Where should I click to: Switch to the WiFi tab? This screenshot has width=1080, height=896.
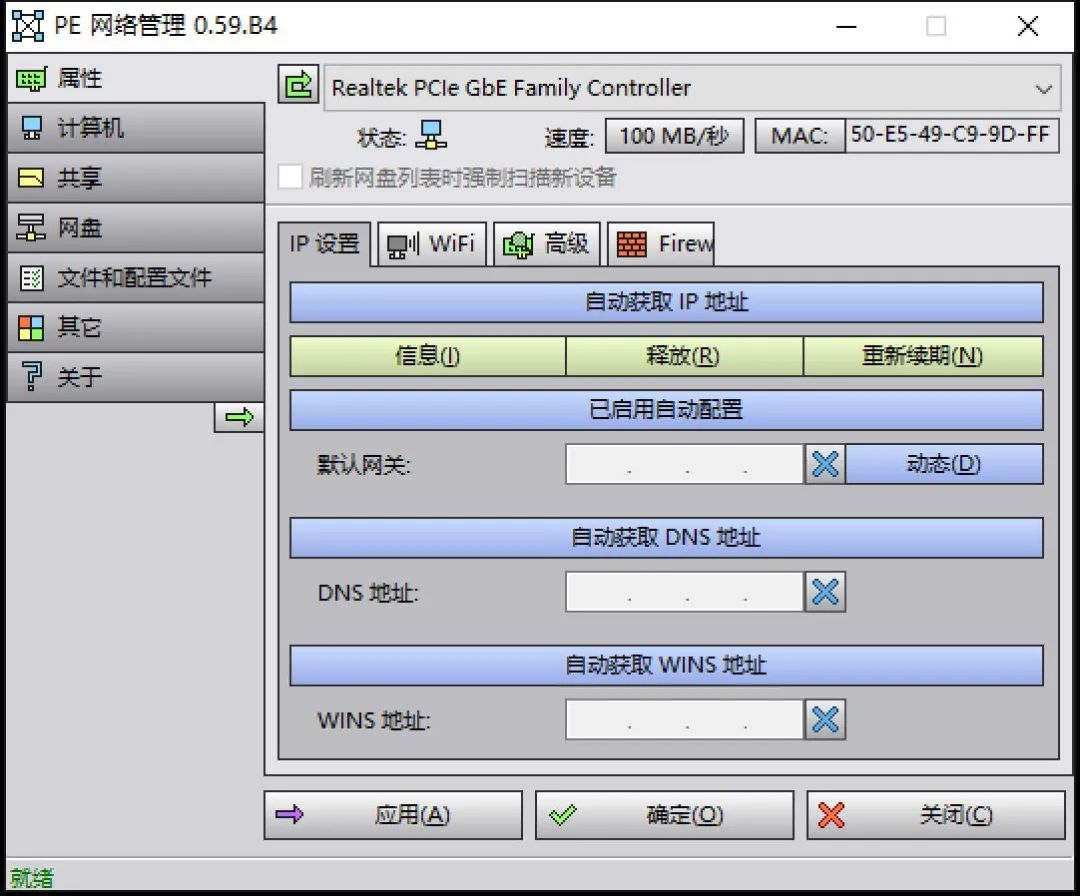[x=432, y=243]
